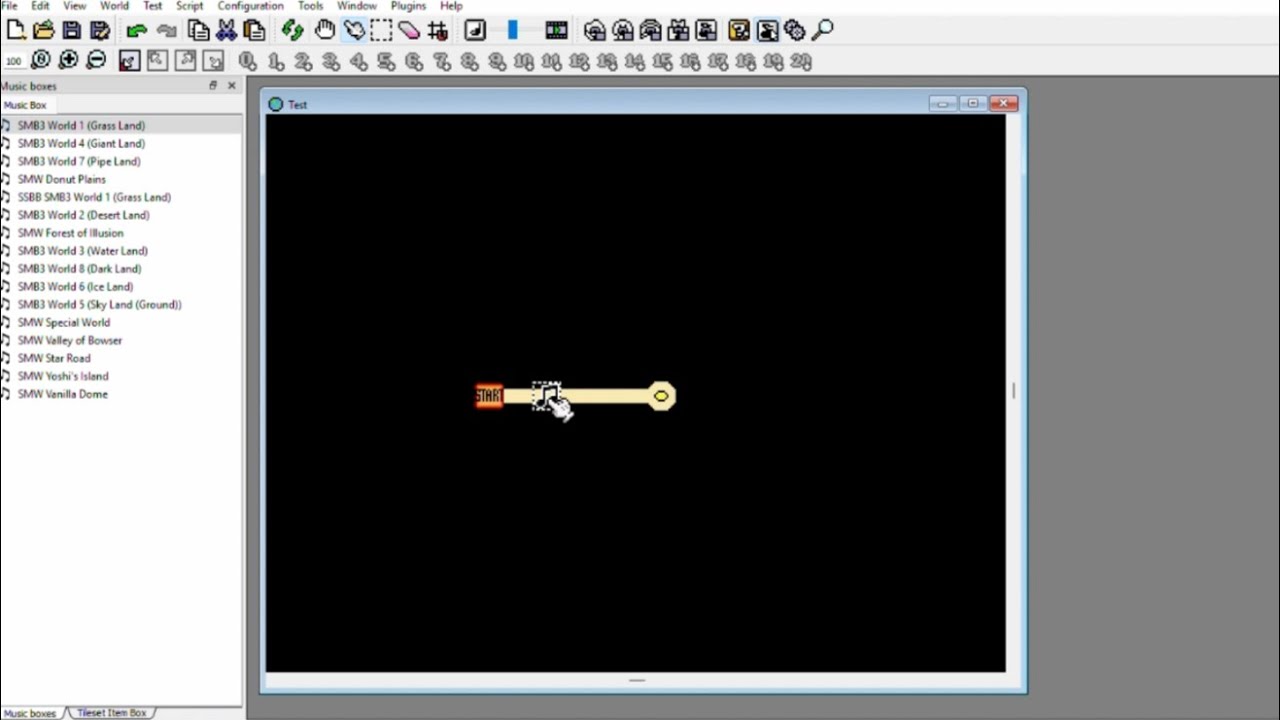Choose the dashed rectangle selection tool
Viewport: 1280px width, 720px height.
point(381,30)
